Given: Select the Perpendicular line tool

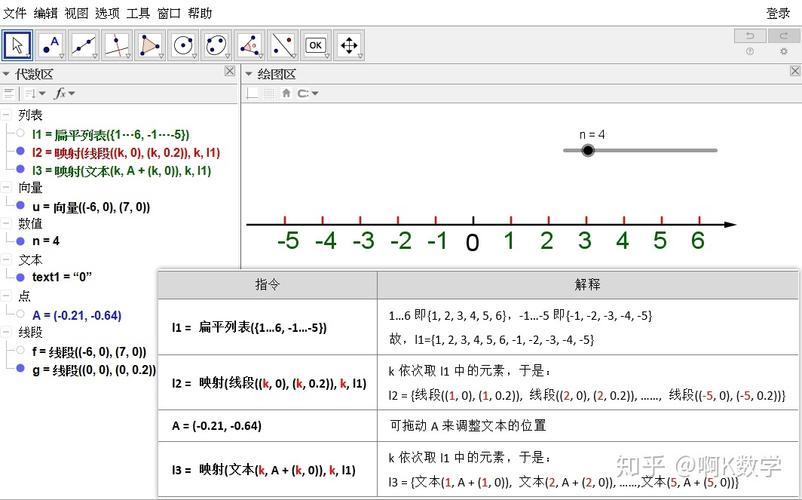Looking at the screenshot, I should pyautogui.click(x=117, y=46).
